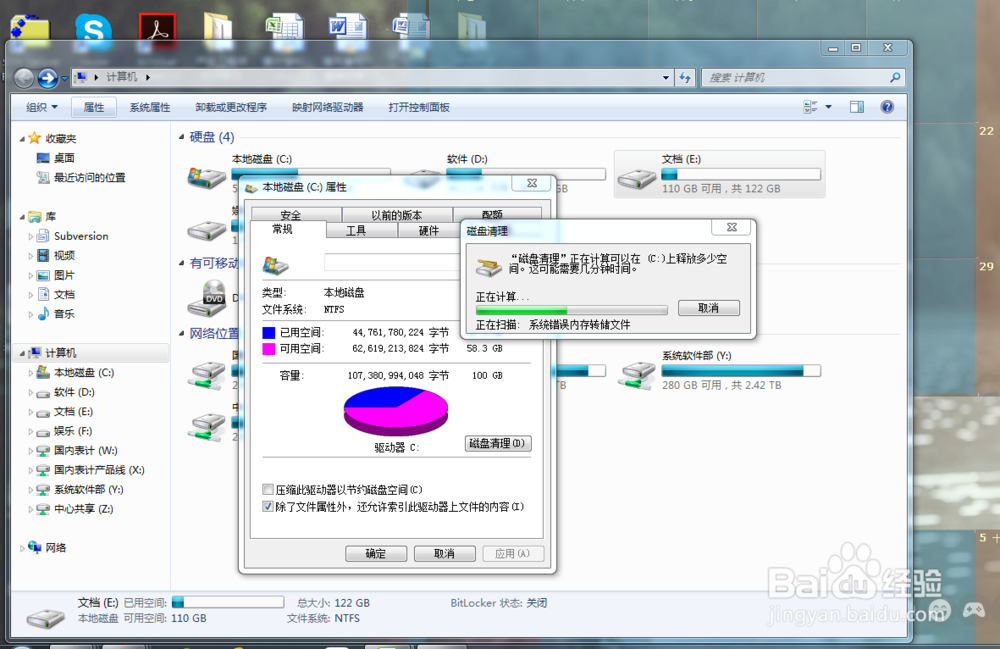Screen dimensions: 1000x649
Task: Open address bar history dropdown
Action: 666,78
